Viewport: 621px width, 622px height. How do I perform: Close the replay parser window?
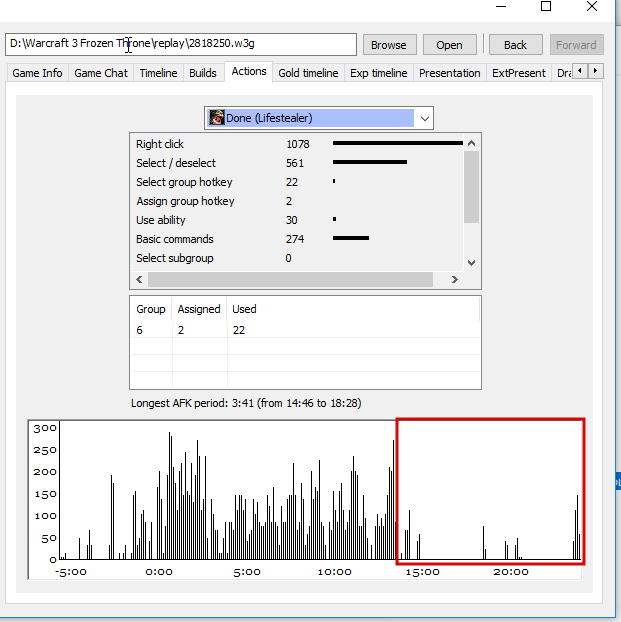(592, 6)
